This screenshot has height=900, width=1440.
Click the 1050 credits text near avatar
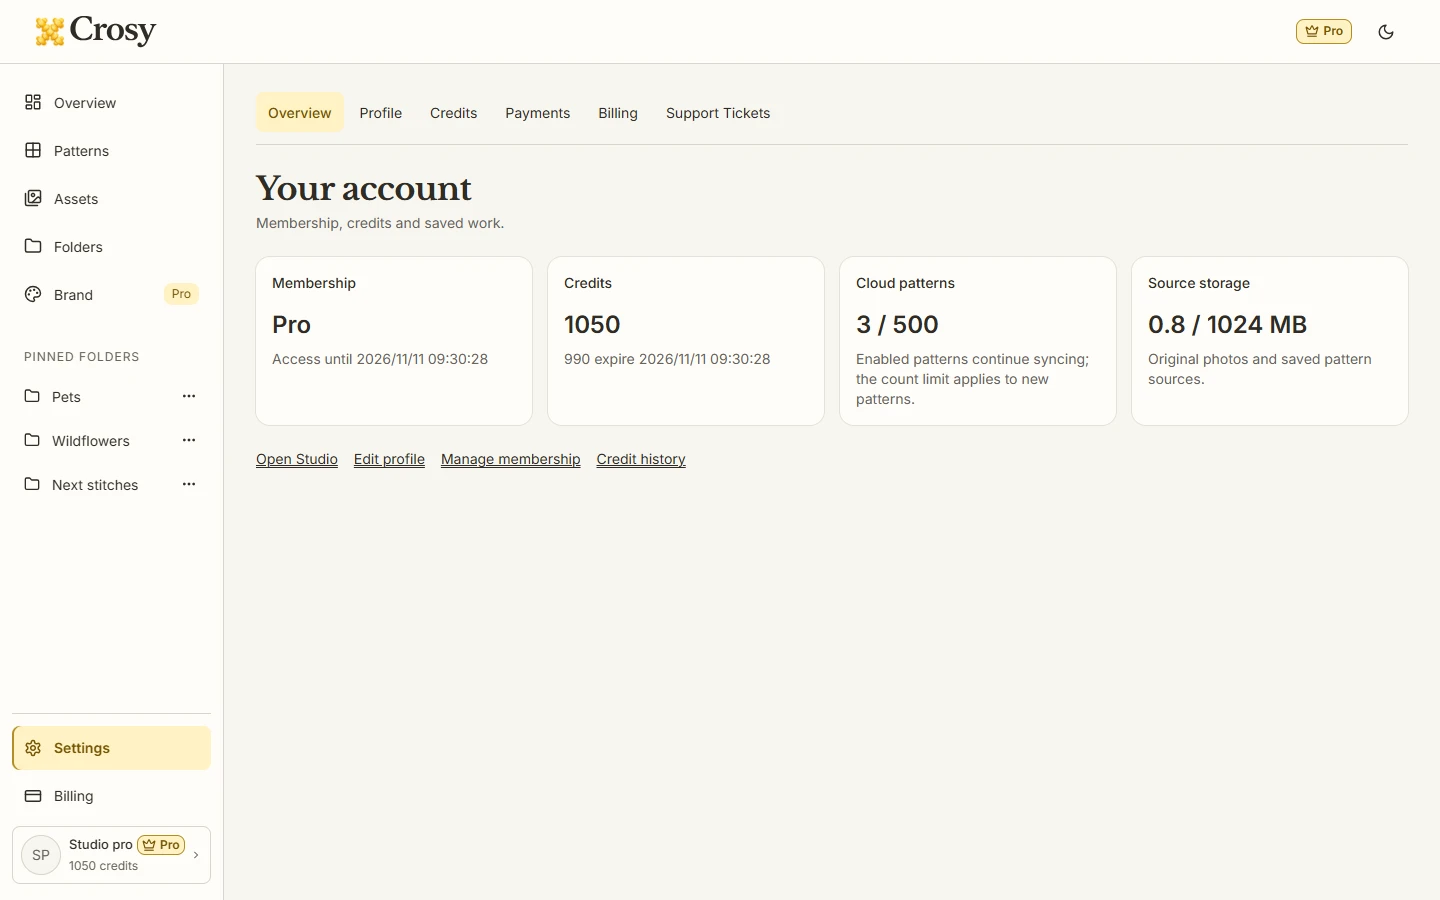tap(104, 866)
